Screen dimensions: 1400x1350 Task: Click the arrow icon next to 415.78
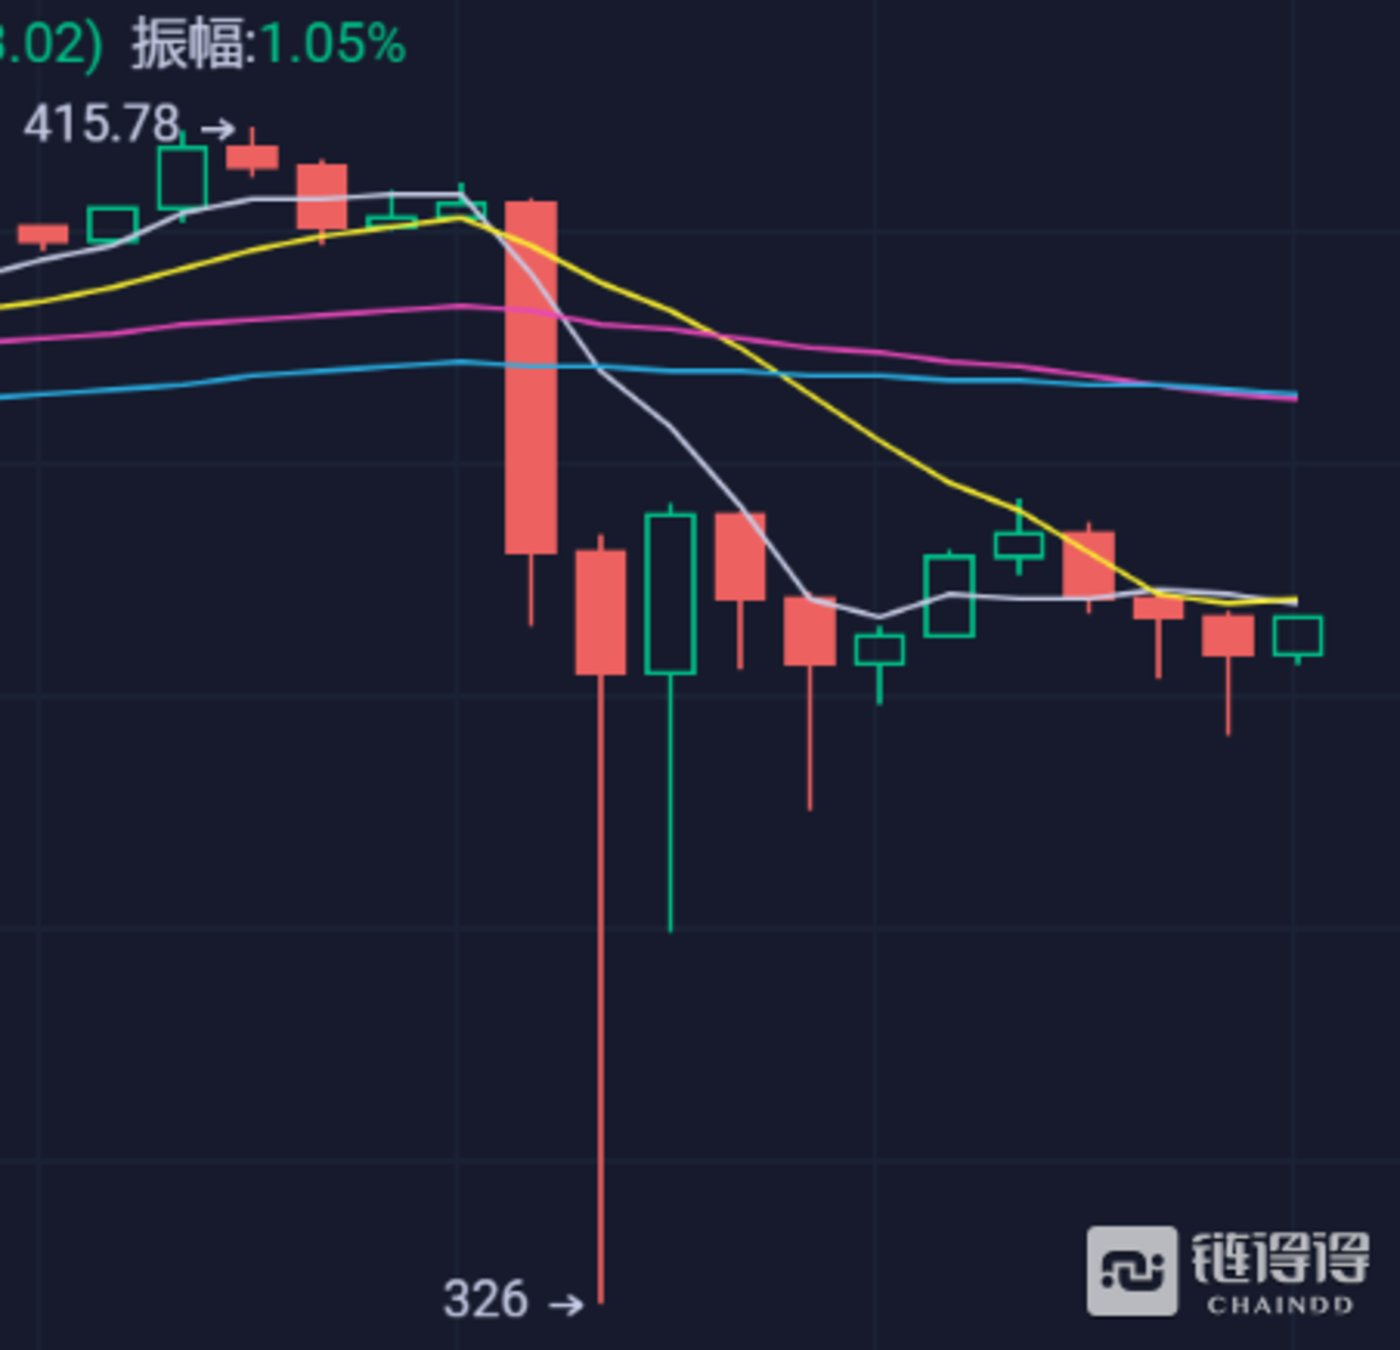(x=218, y=129)
